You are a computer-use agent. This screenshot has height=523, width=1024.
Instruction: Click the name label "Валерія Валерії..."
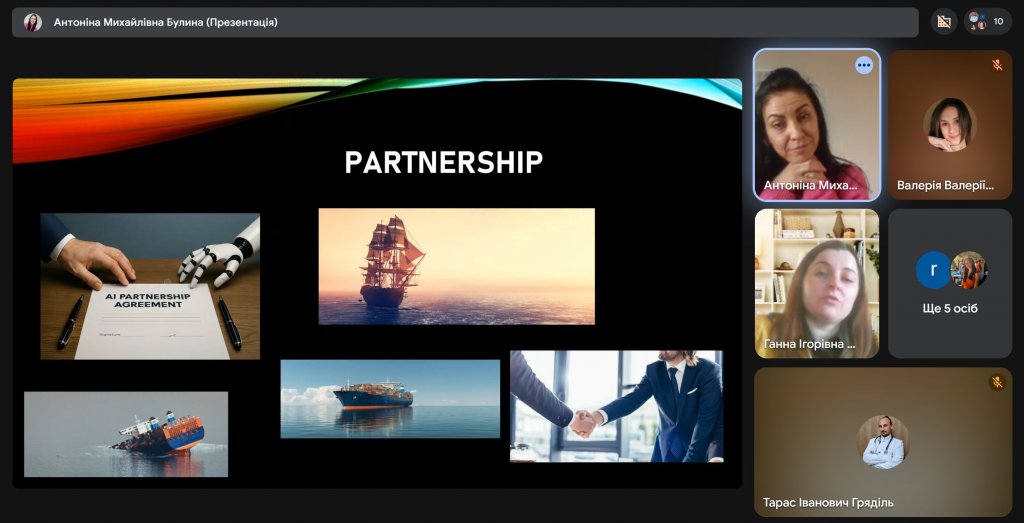(x=945, y=185)
